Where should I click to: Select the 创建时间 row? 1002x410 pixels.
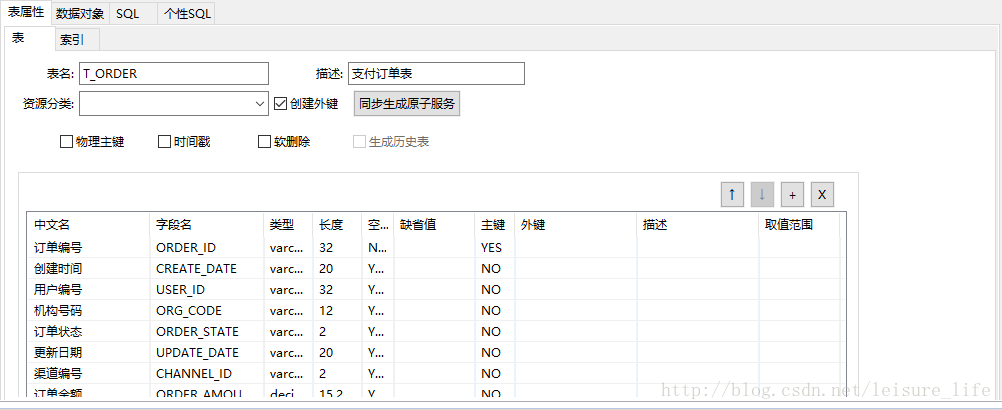(x=436, y=268)
